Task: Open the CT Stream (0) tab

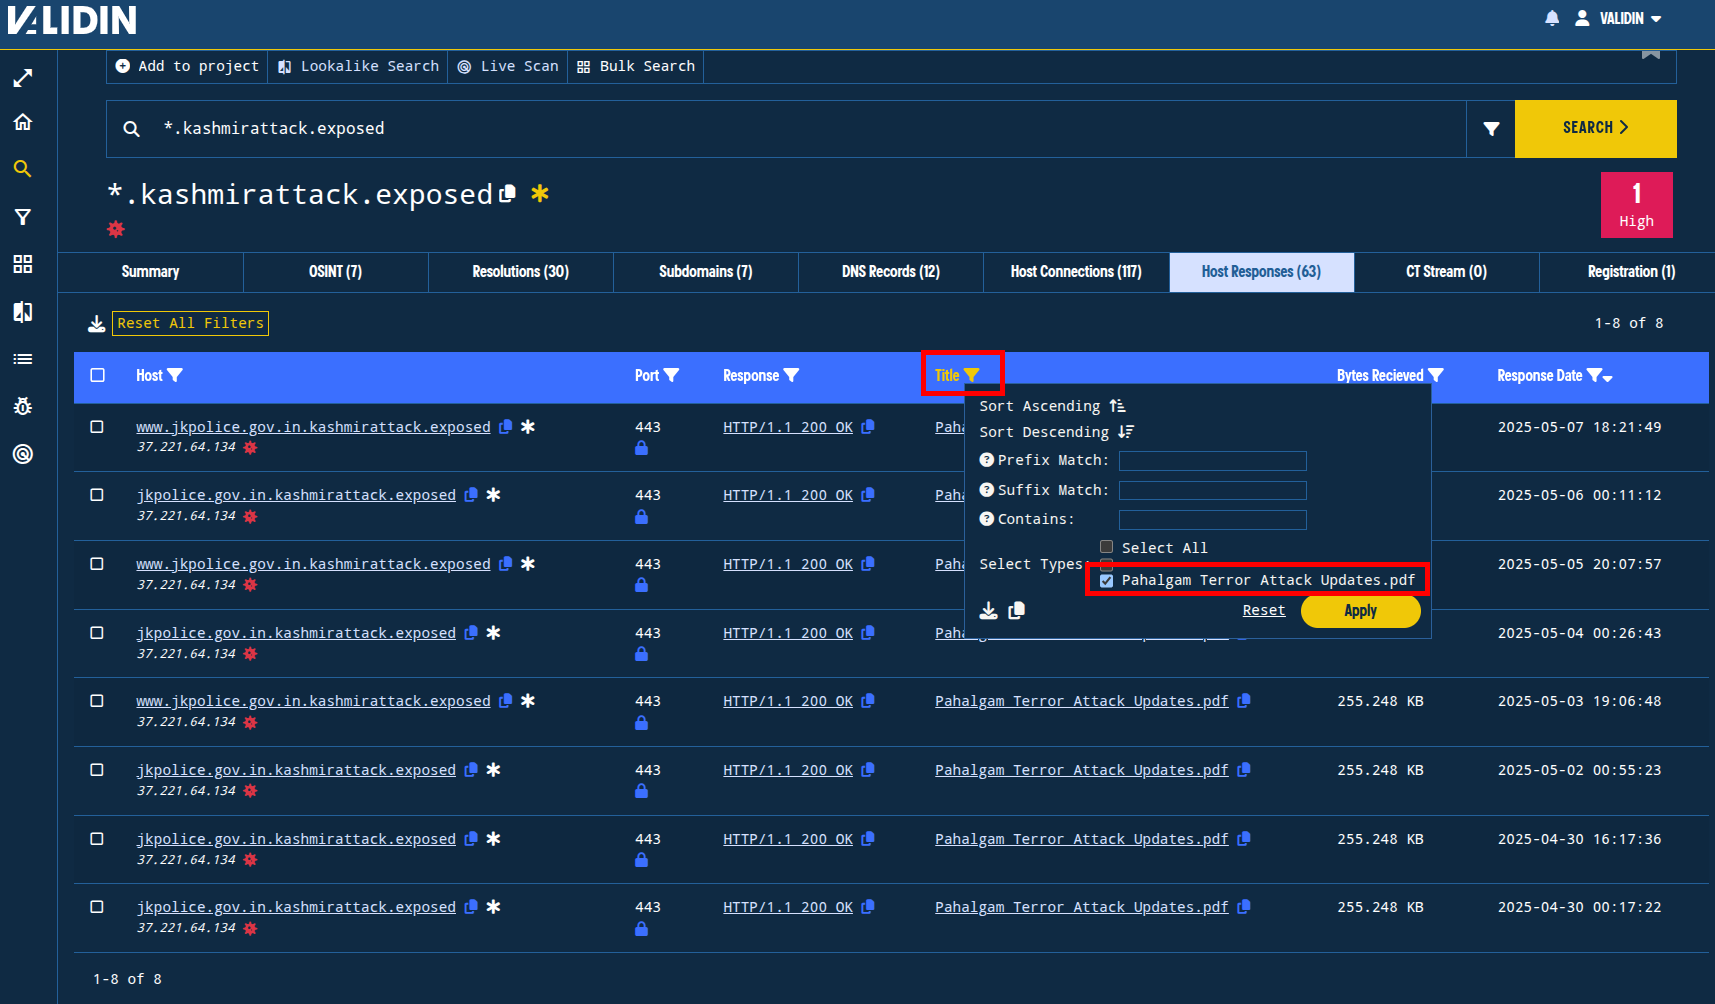Action: [x=1446, y=272]
